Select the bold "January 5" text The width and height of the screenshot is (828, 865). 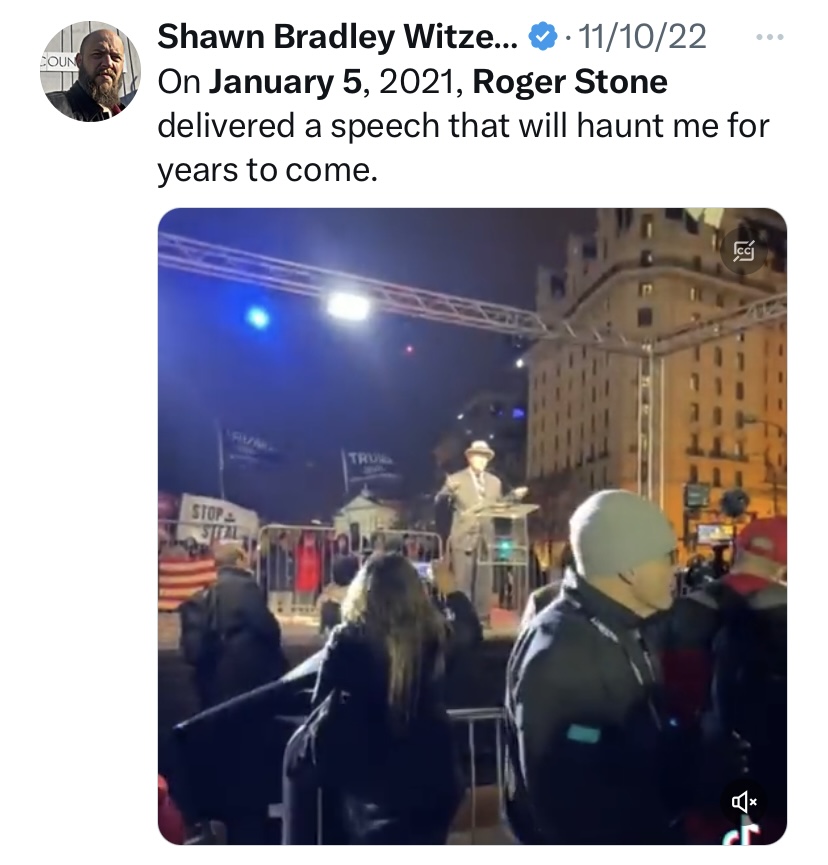[x=285, y=82]
